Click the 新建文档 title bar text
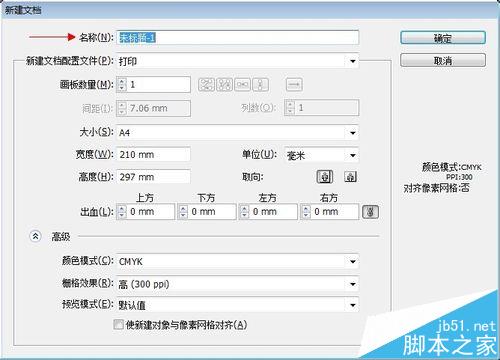Screen dimensions: 500x360 pyautogui.click(x=23, y=10)
